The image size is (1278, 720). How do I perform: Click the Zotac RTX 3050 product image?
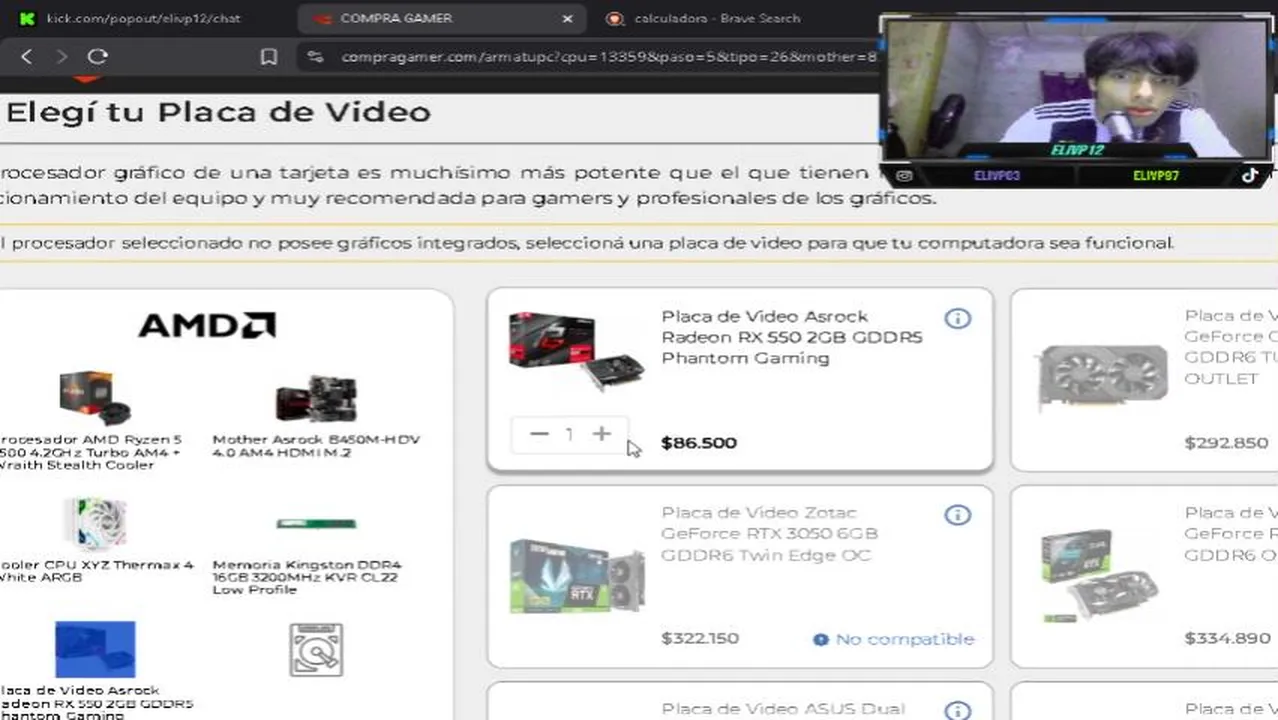pos(577,575)
